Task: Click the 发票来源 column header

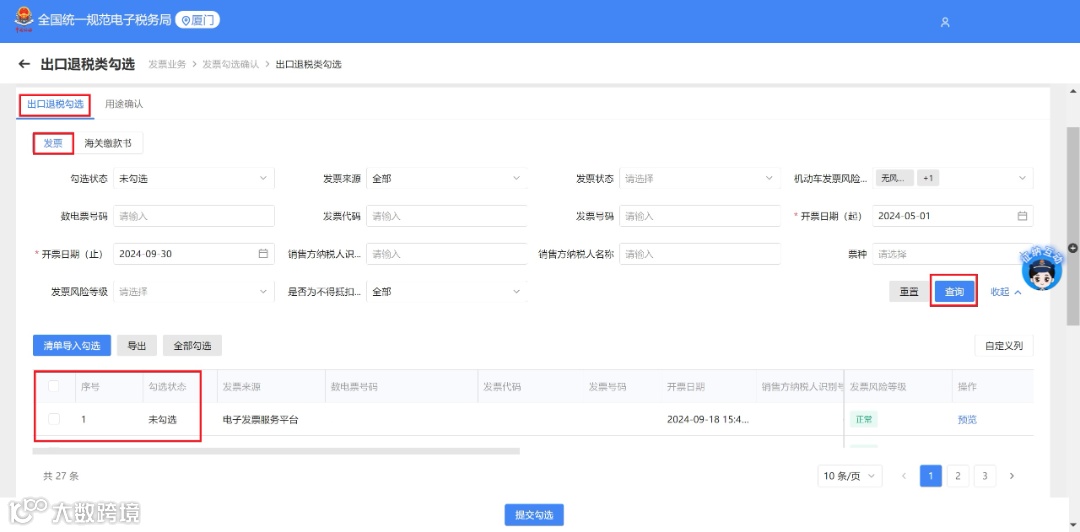Action: click(x=242, y=387)
